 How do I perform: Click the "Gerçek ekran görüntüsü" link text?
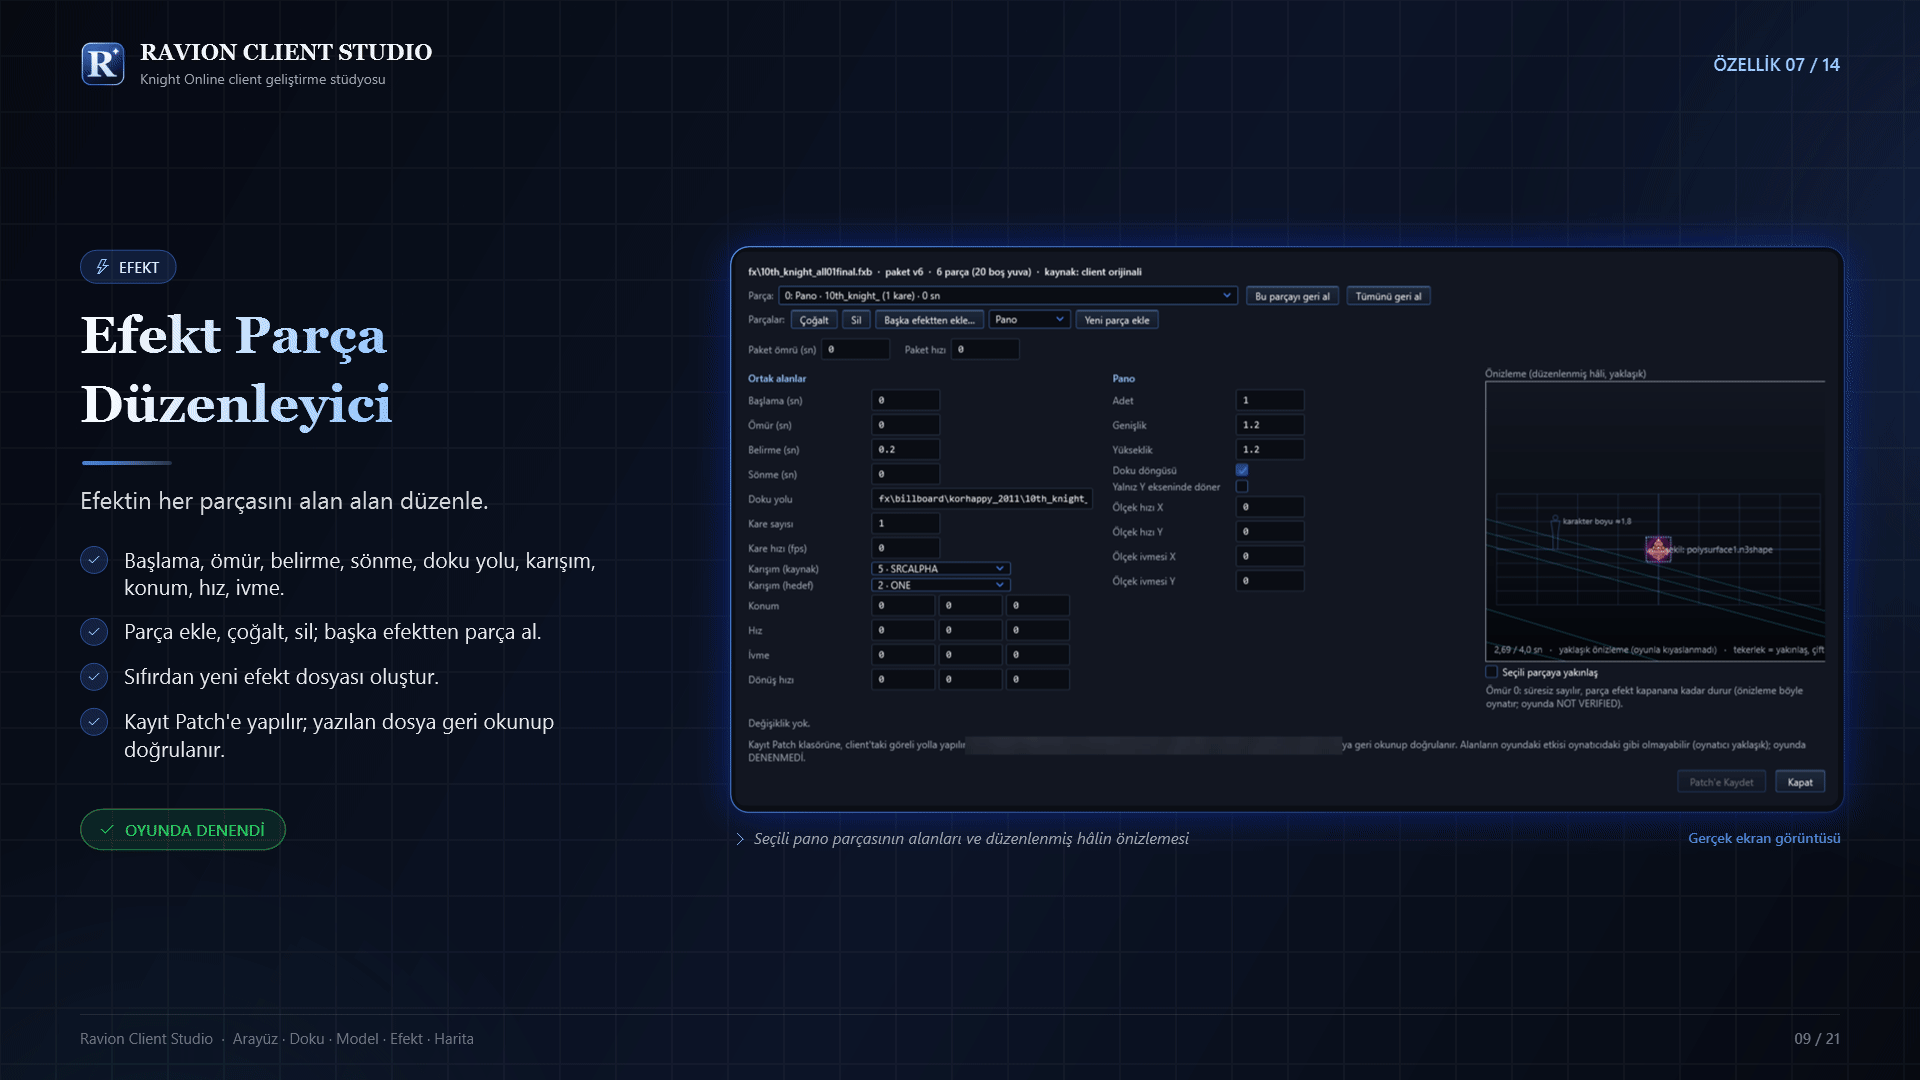pos(1764,838)
